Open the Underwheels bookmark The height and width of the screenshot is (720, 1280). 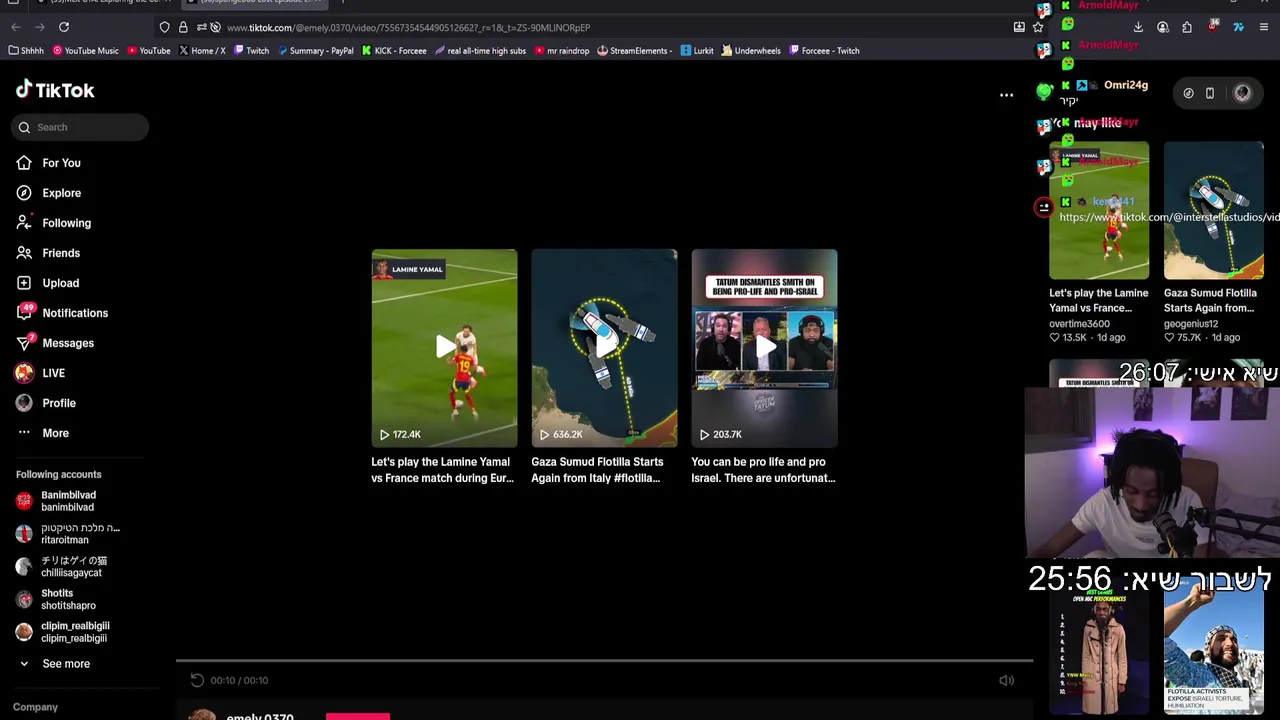click(751, 51)
